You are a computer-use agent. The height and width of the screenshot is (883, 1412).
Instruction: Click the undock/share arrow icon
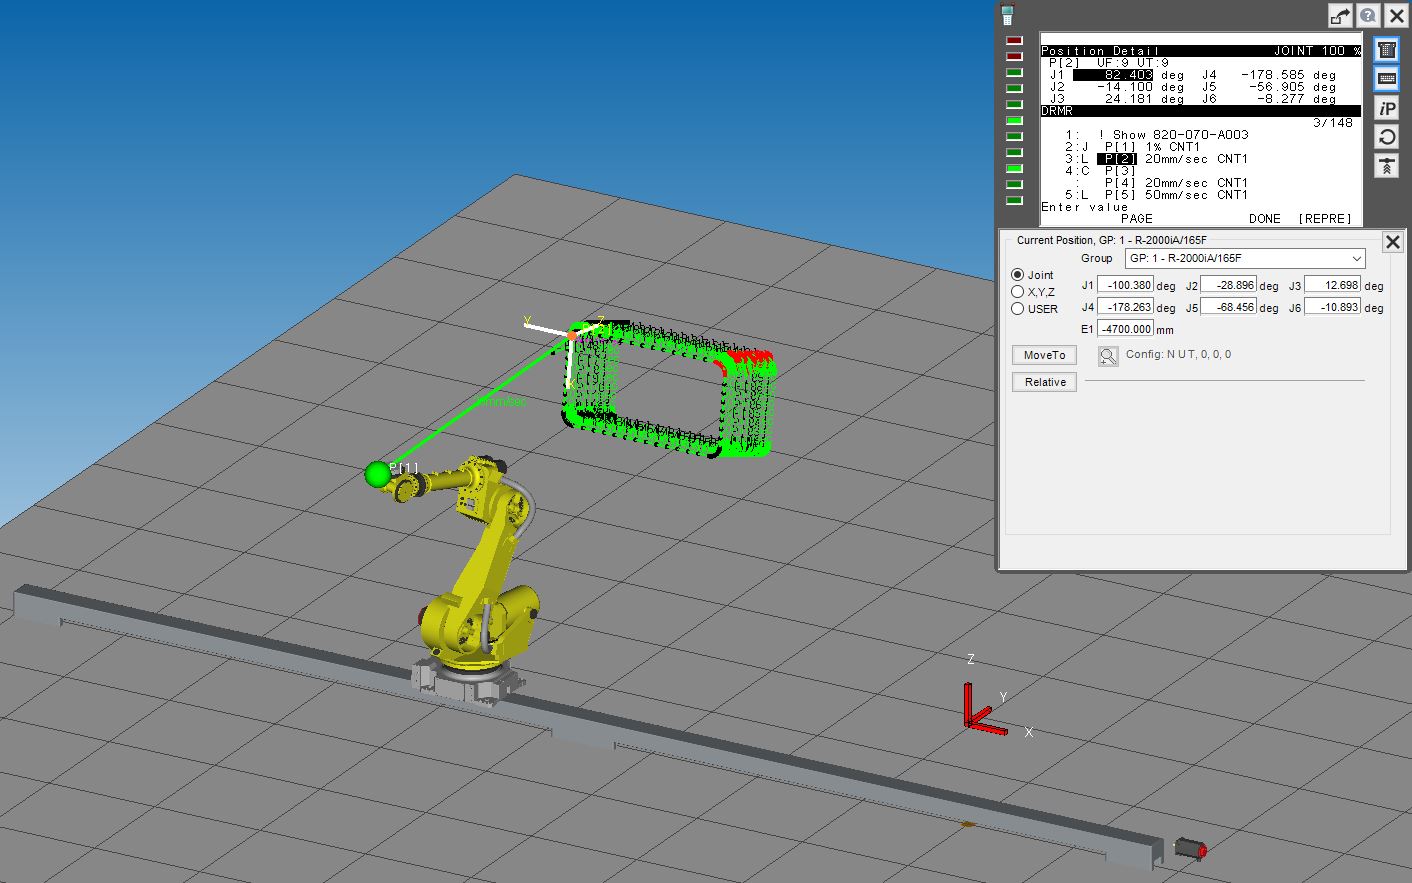pos(1340,15)
